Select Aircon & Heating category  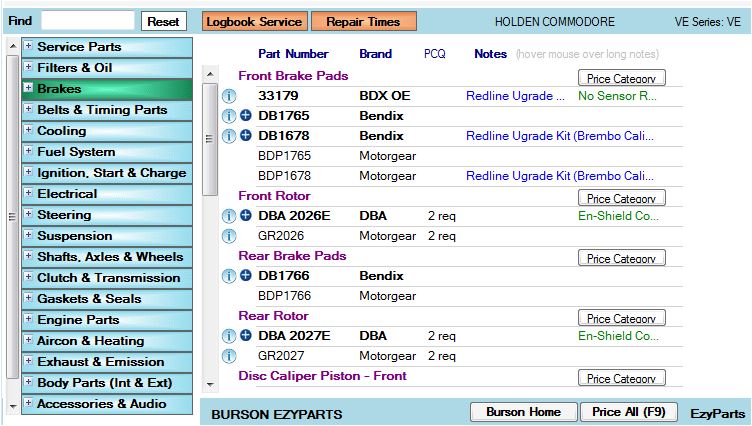point(107,341)
